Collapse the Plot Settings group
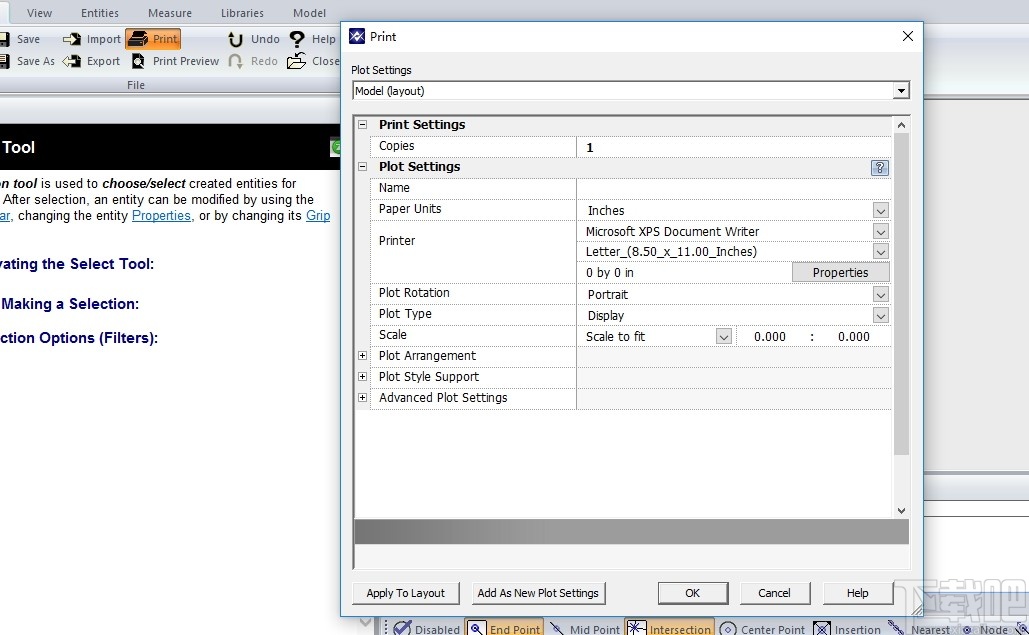The width and height of the screenshot is (1029, 635). pos(362,167)
